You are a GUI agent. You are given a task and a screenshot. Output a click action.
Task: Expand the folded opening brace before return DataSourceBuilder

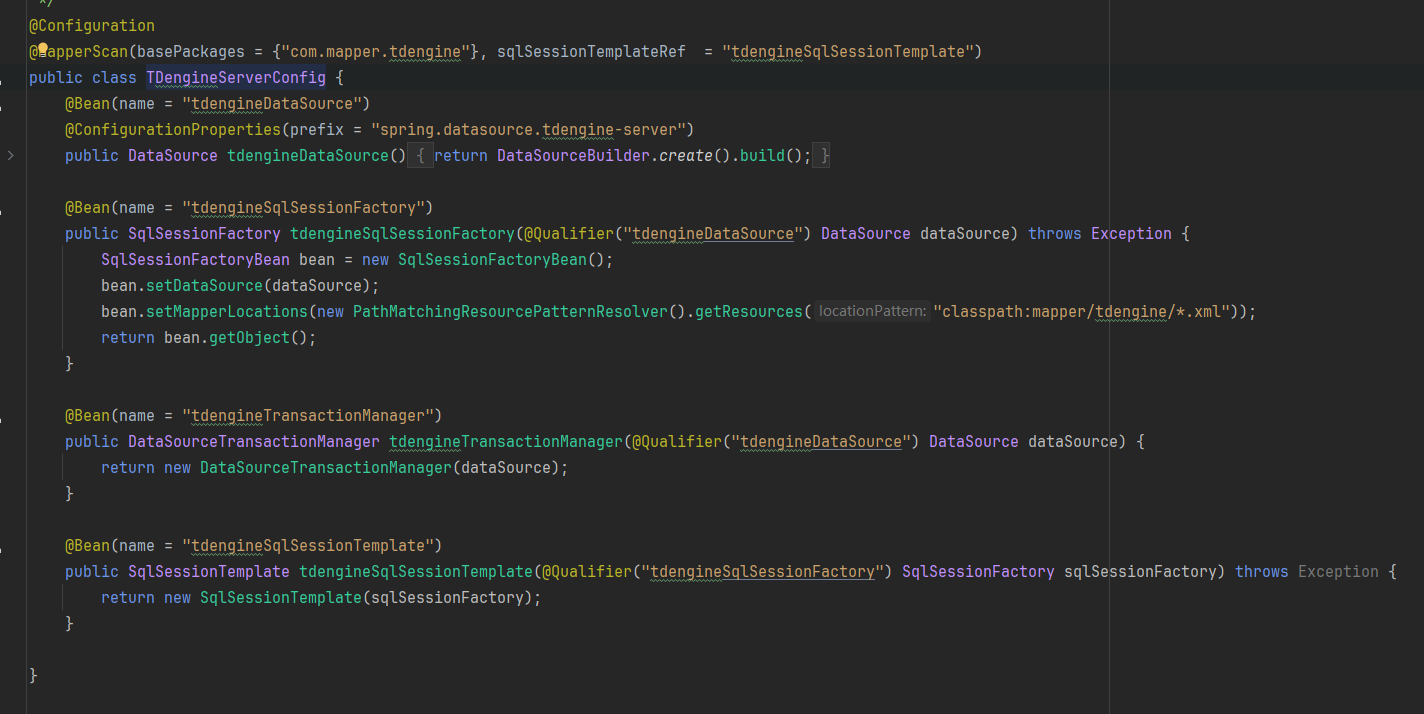tap(422, 156)
